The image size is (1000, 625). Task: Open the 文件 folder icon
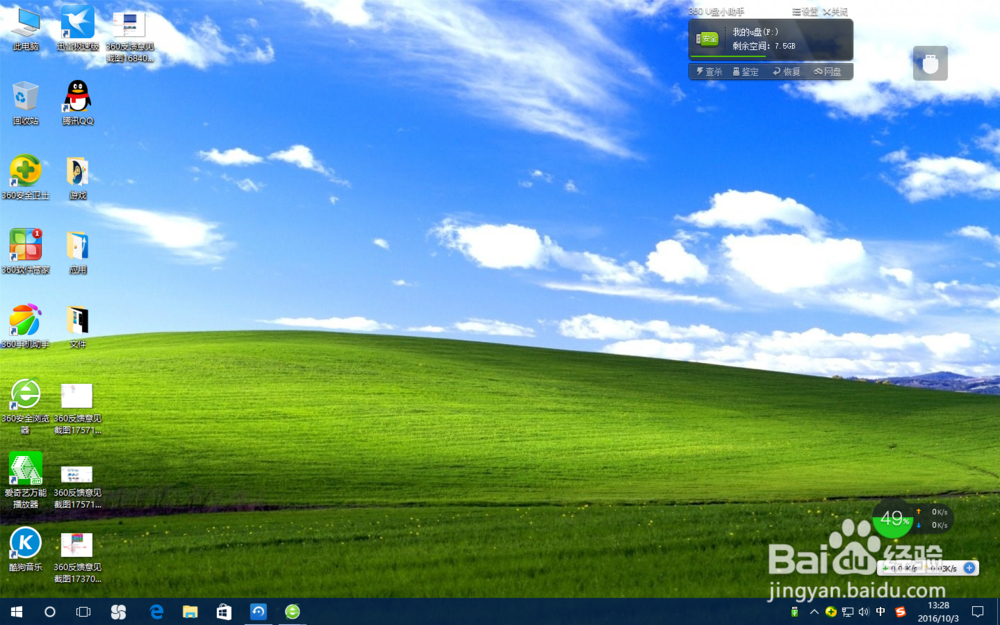pyautogui.click(x=77, y=326)
